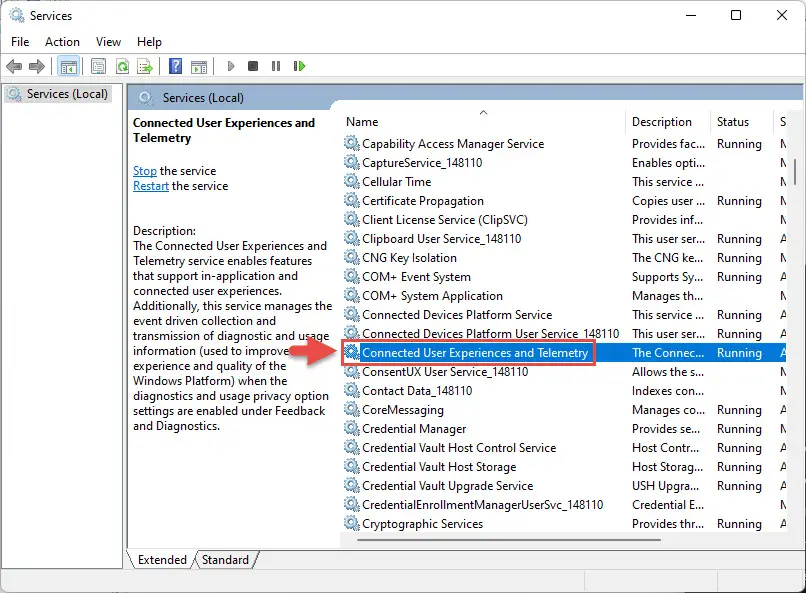This screenshot has width=806, height=593.
Task: Click the Pause Service toolbar icon
Action: pyautogui.click(x=275, y=66)
